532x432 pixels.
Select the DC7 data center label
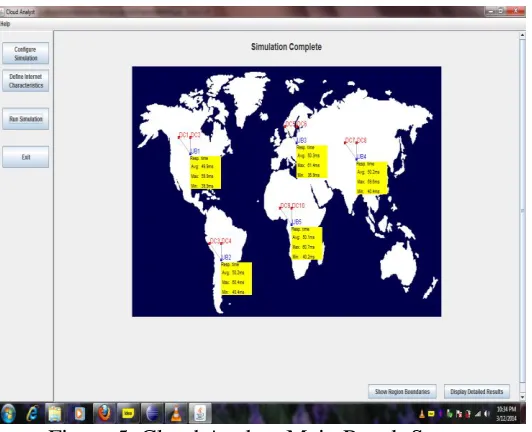[x=350, y=140]
